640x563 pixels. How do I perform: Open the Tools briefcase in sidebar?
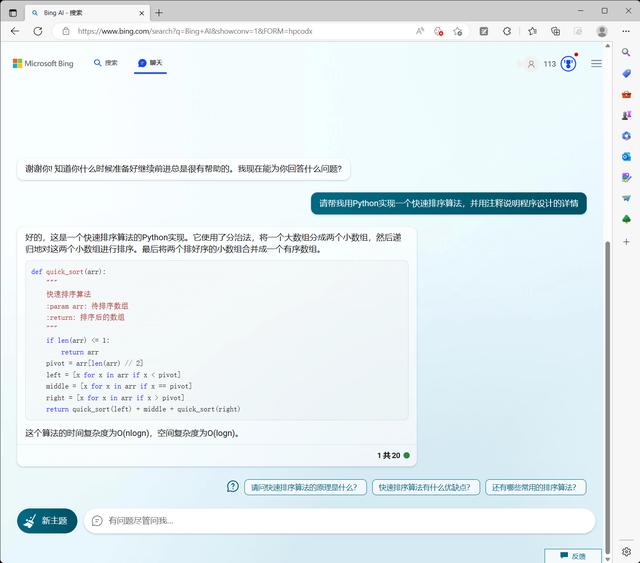click(626, 94)
